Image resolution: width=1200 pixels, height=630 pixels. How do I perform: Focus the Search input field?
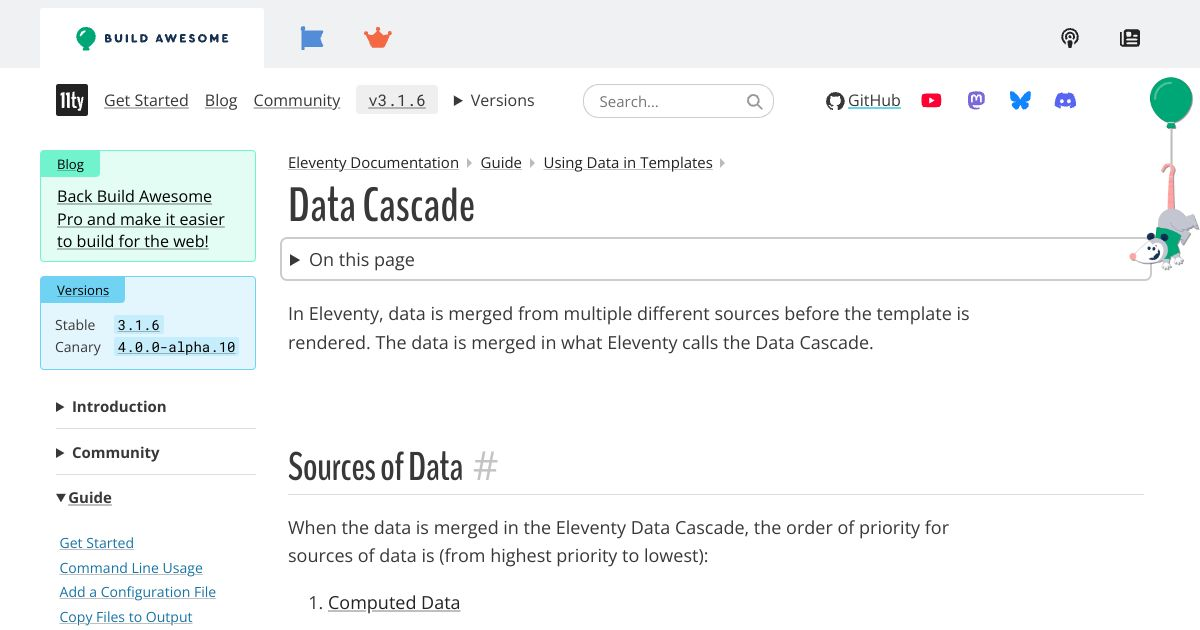(x=678, y=101)
